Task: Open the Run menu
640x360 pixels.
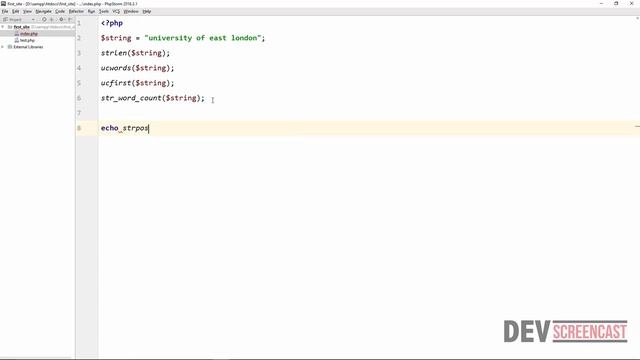Action: [x=91, y=11]
